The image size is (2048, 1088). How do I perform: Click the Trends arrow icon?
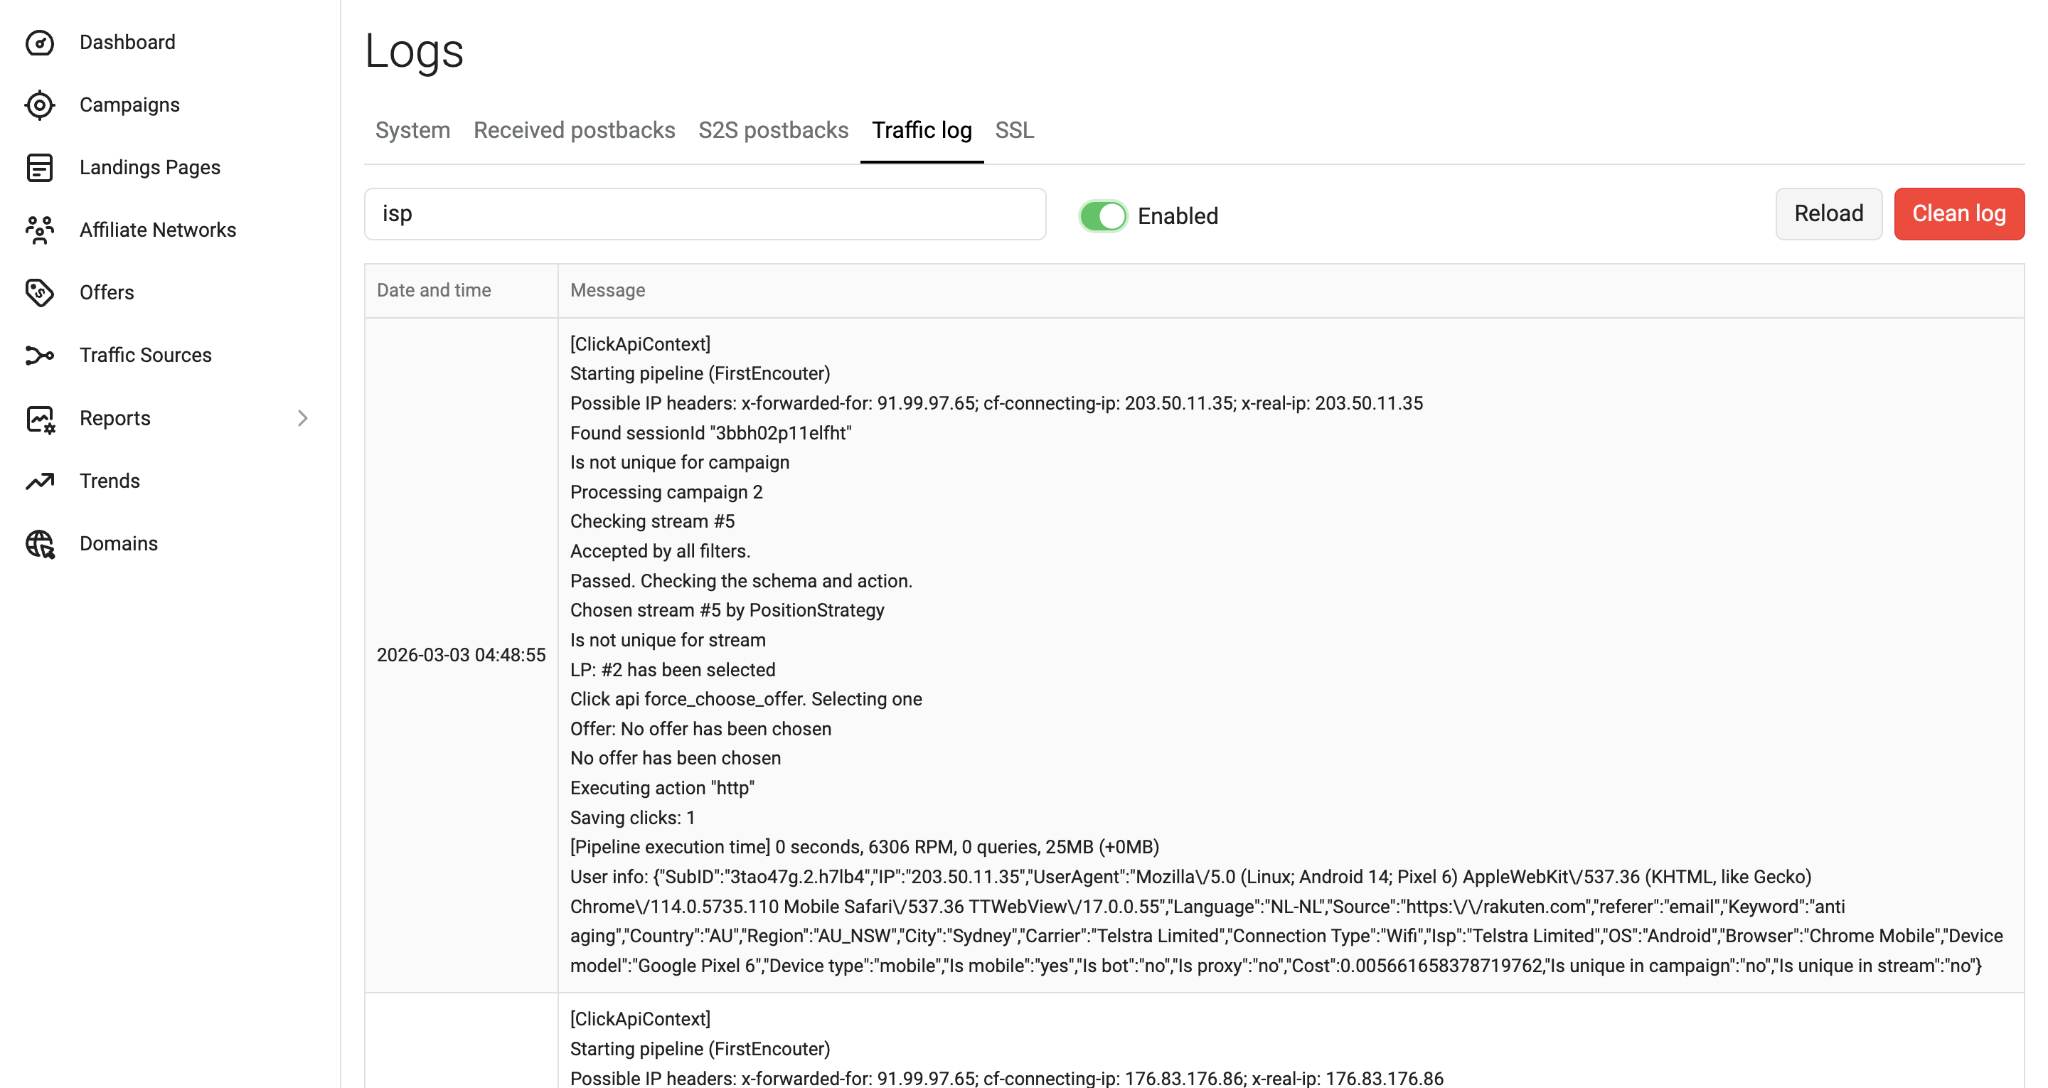(x=40, y=481)
